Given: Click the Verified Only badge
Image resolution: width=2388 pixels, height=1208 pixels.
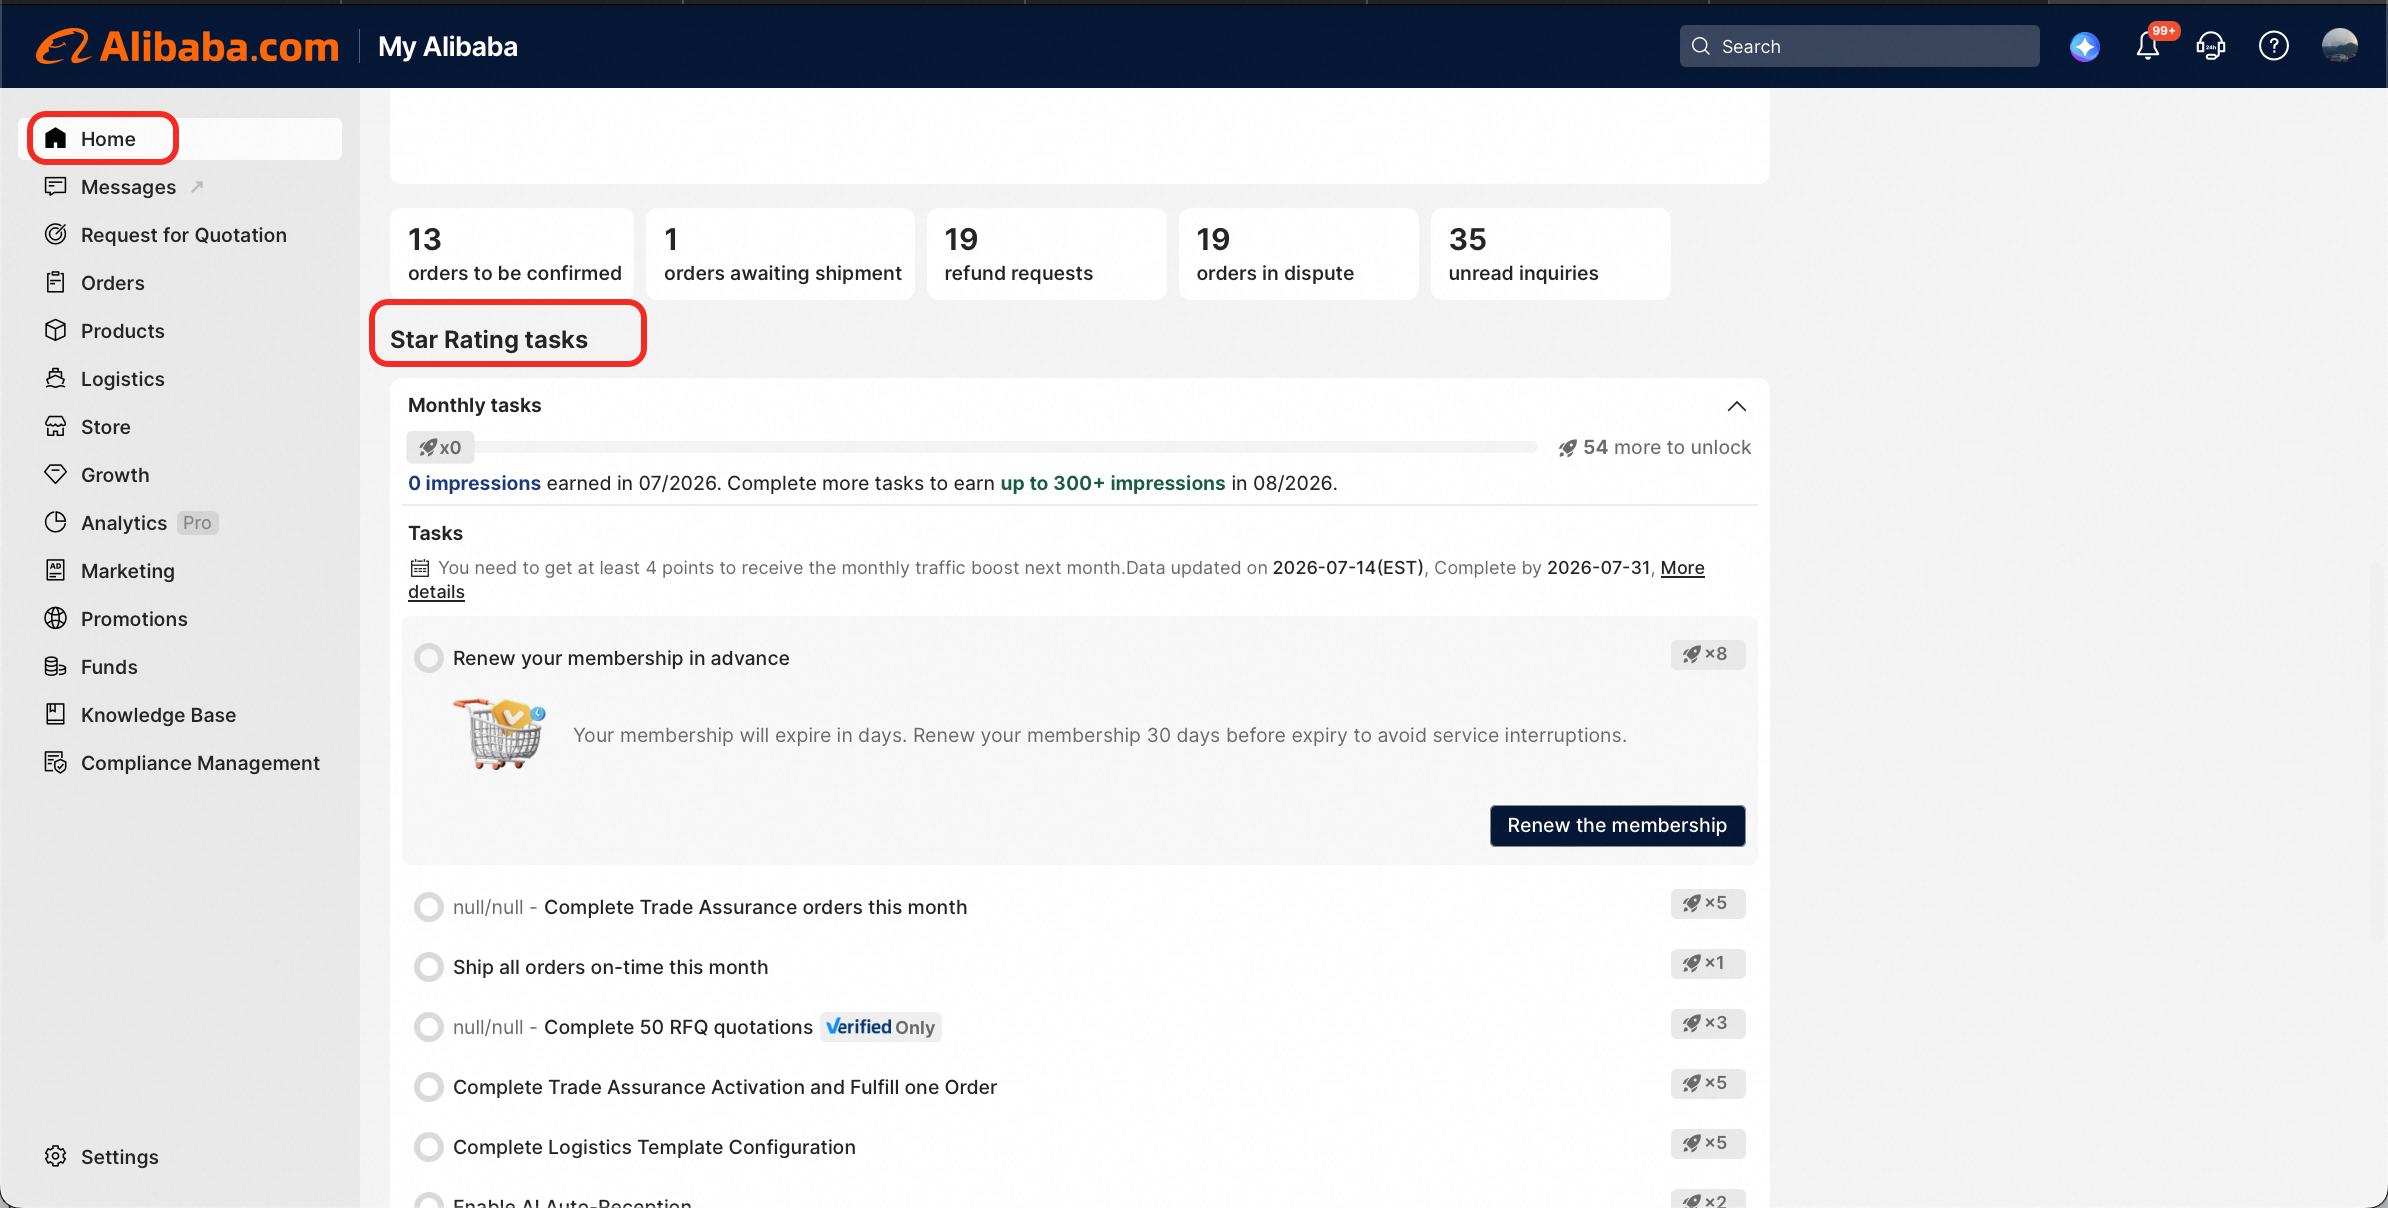Looking at the screenshot, I should pos(881,1027).
